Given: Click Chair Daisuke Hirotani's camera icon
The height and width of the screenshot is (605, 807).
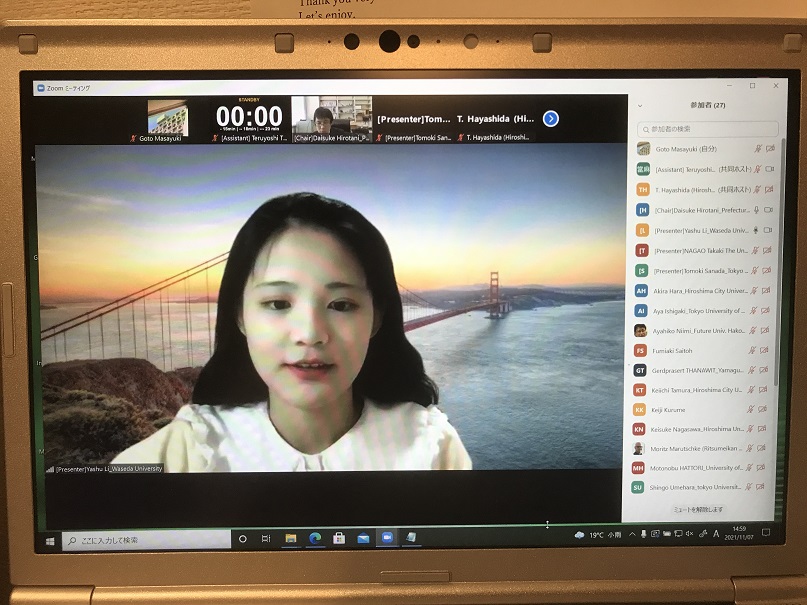Looking at the screenshot, I should tap(768, 210).
